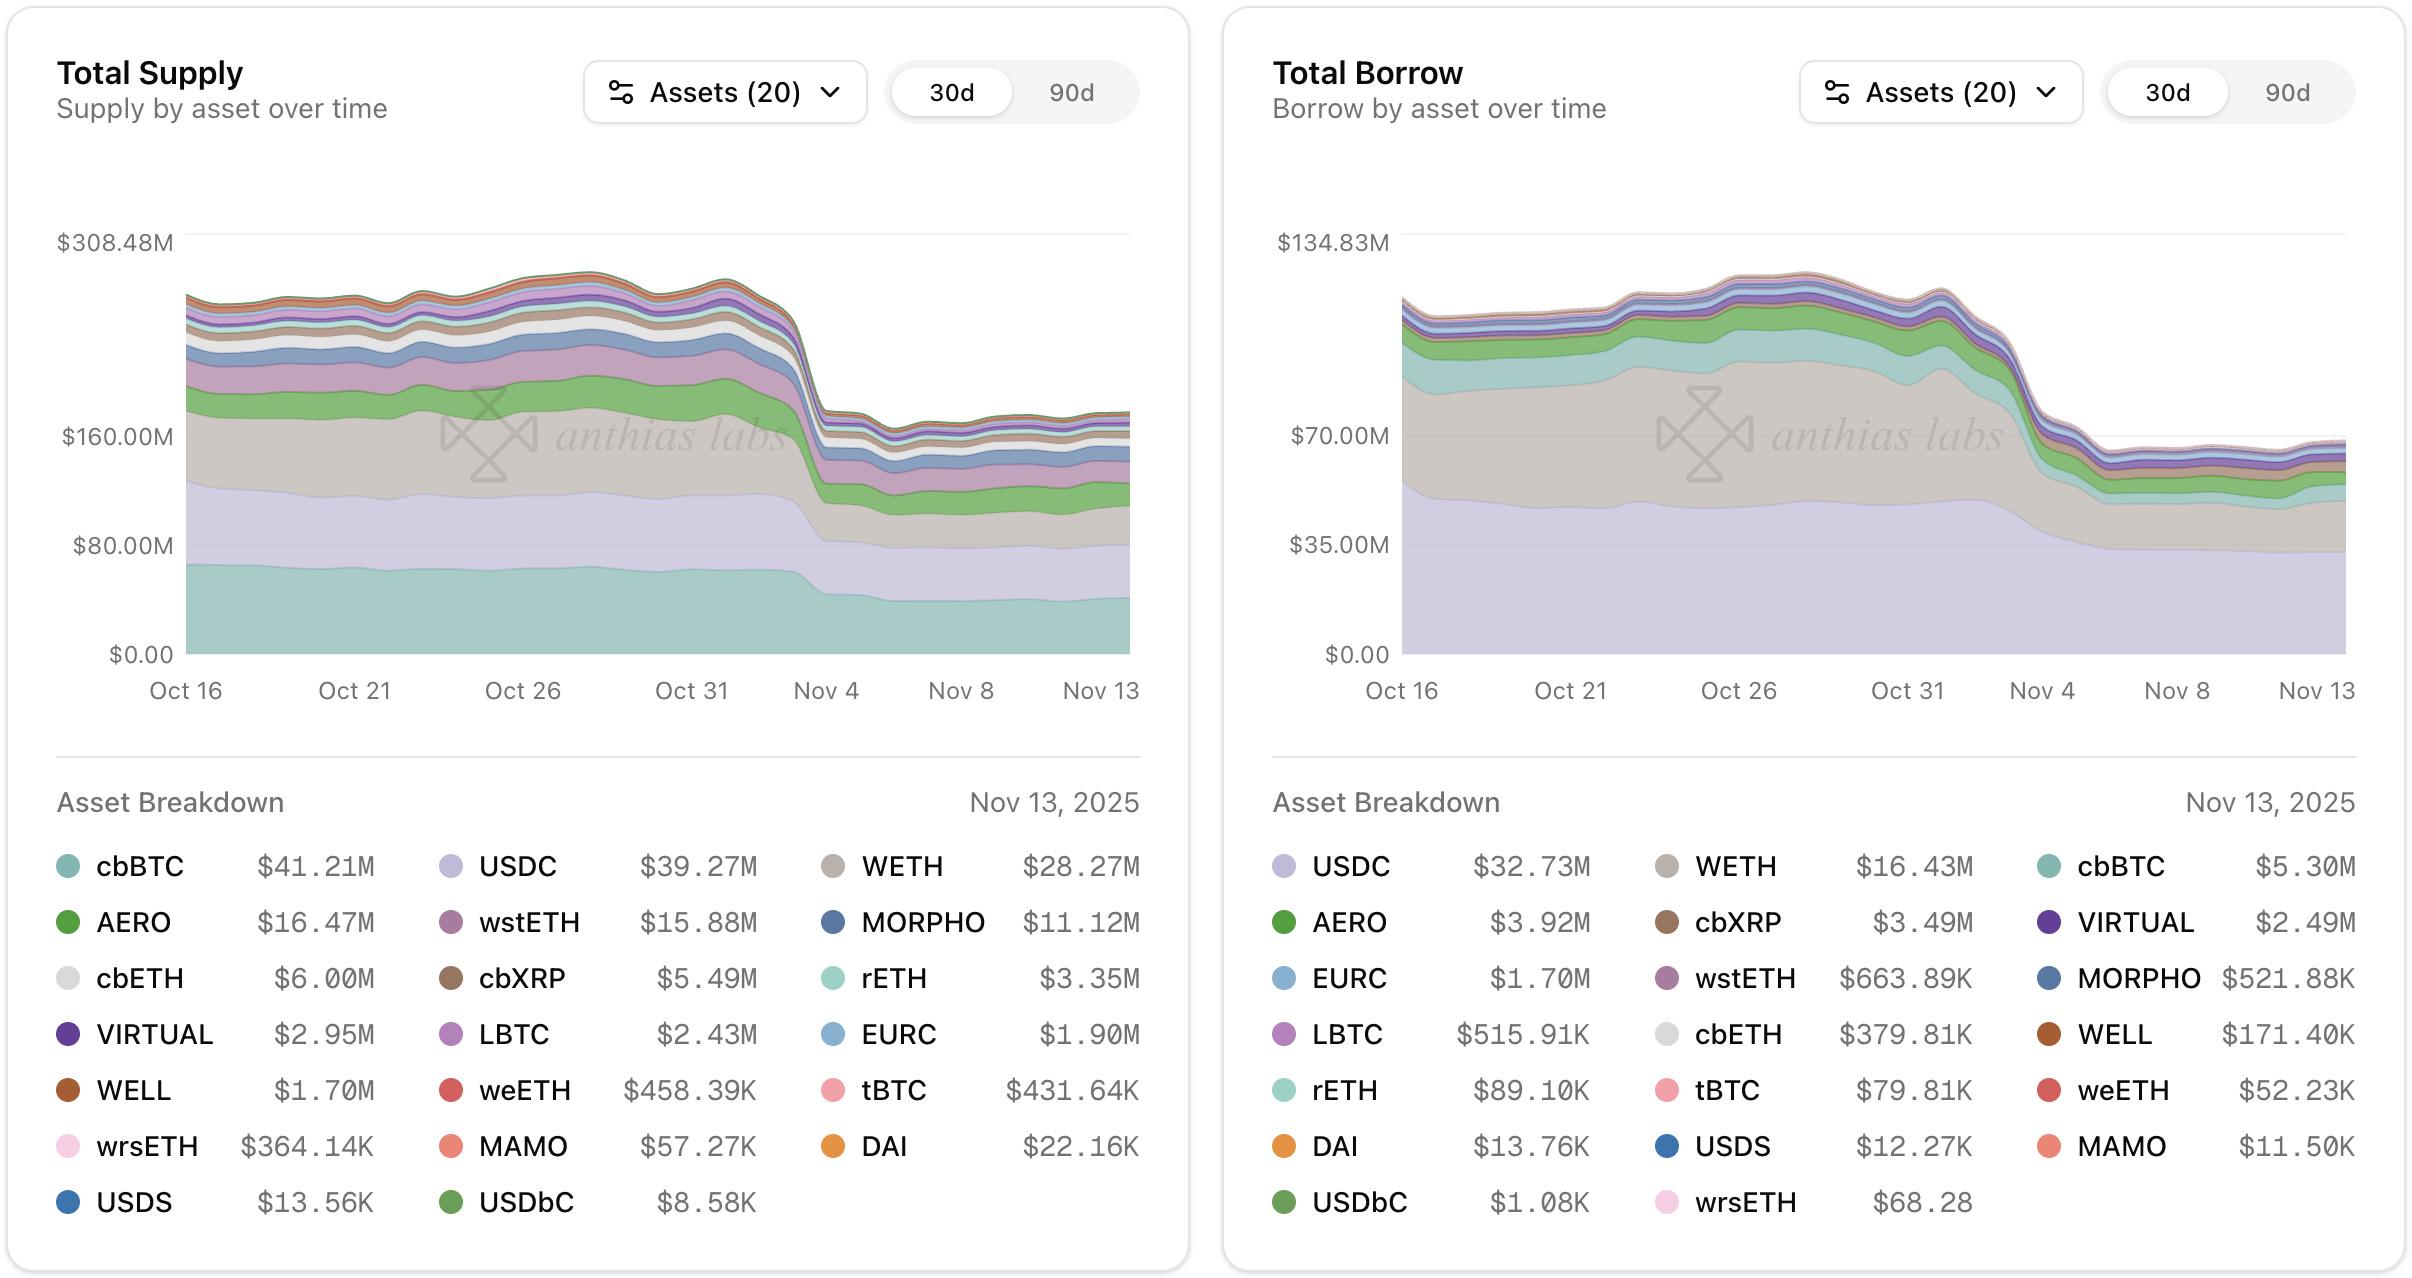This screenshot has height=1278, width=2412.
Task: Click the filter sliders icon in Total Supply
Action: coord(621,92)
